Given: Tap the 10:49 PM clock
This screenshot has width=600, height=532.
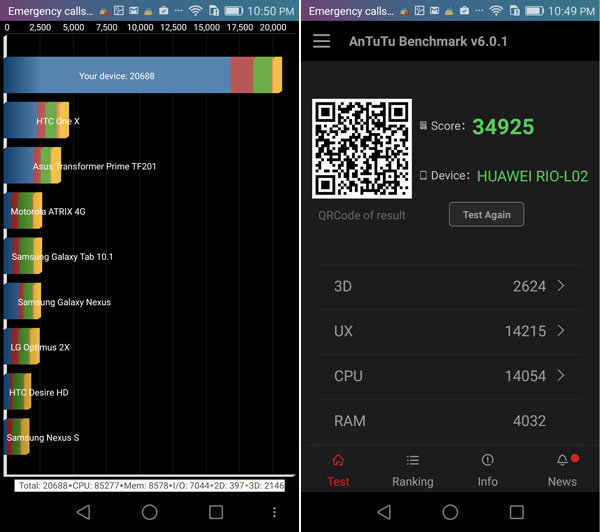Looking at the screenshot, I should 571,11.
